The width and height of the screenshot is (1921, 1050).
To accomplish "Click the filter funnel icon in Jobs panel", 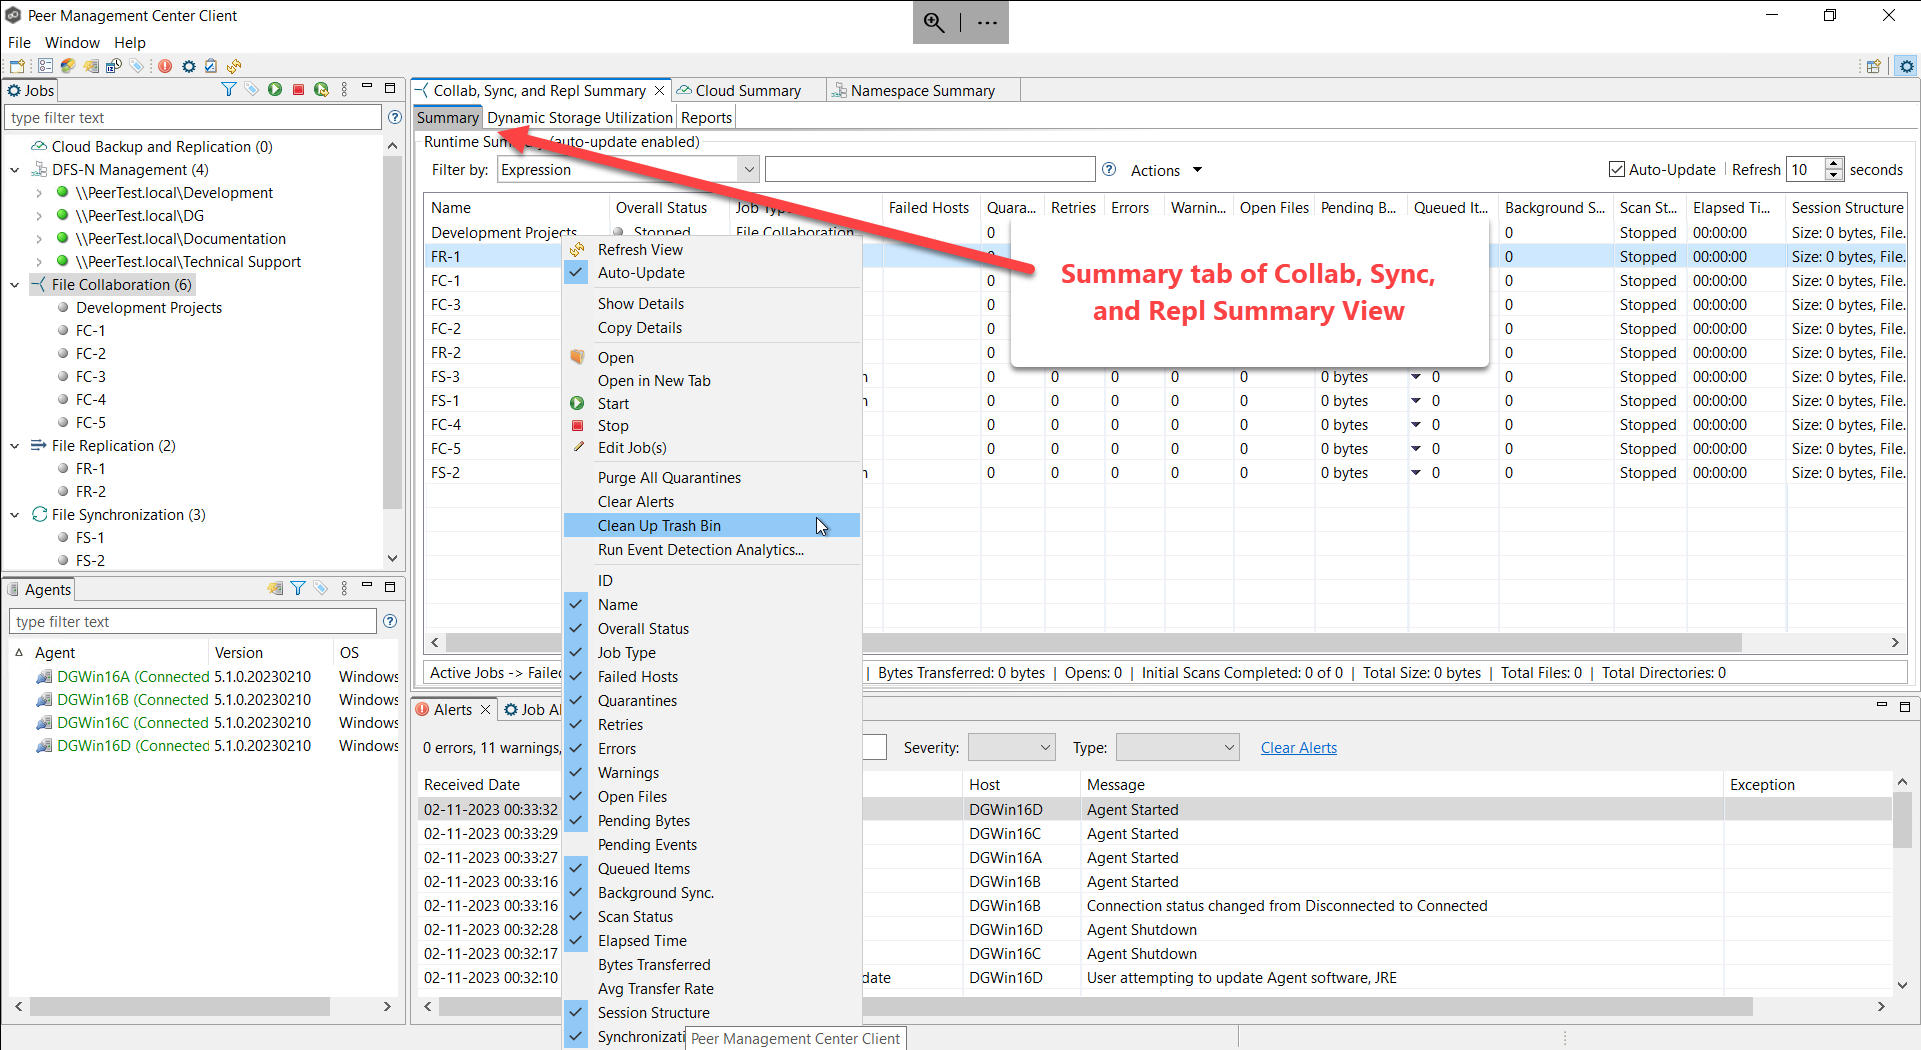I will click(229, 90).
